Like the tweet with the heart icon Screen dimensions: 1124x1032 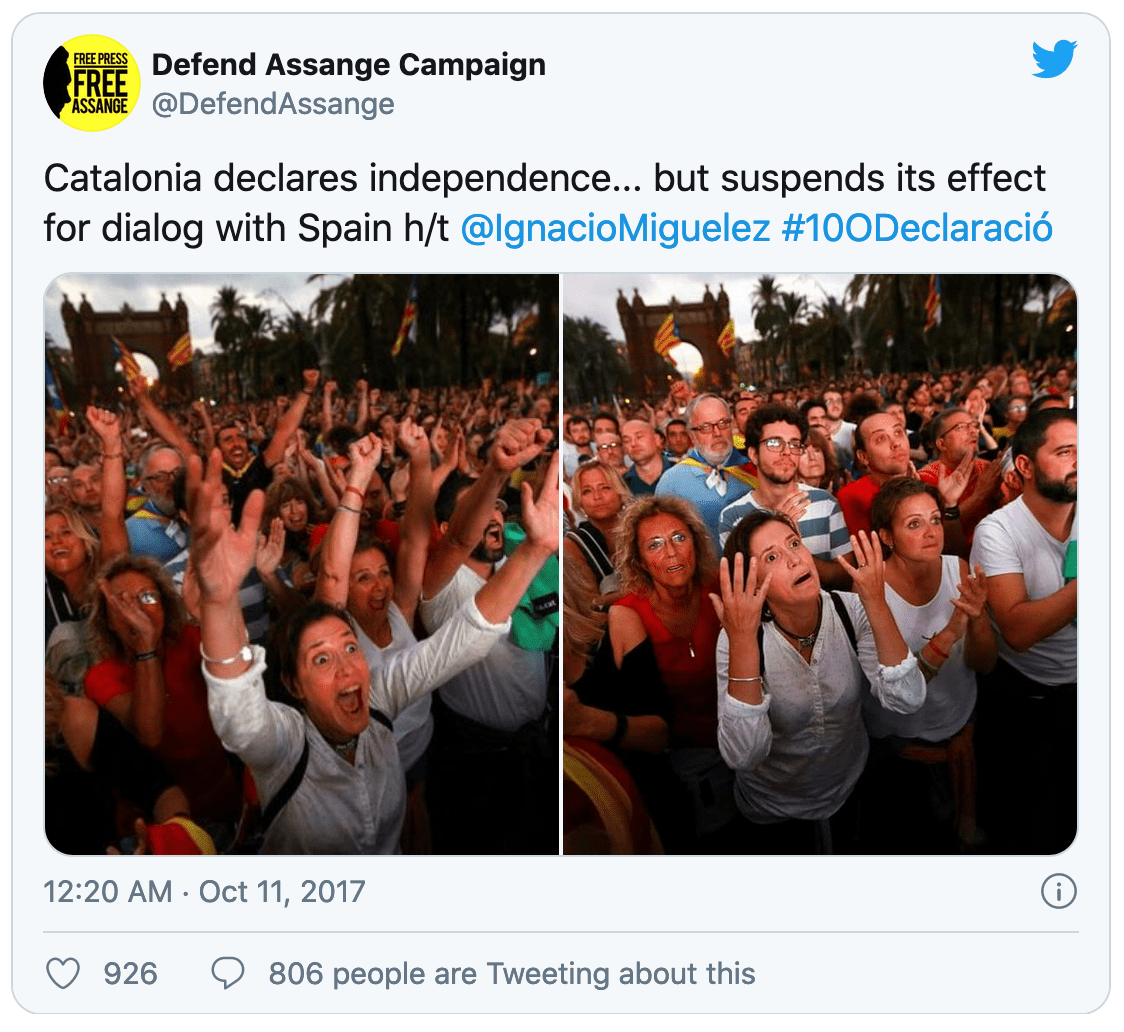click(x=63, y=973)
